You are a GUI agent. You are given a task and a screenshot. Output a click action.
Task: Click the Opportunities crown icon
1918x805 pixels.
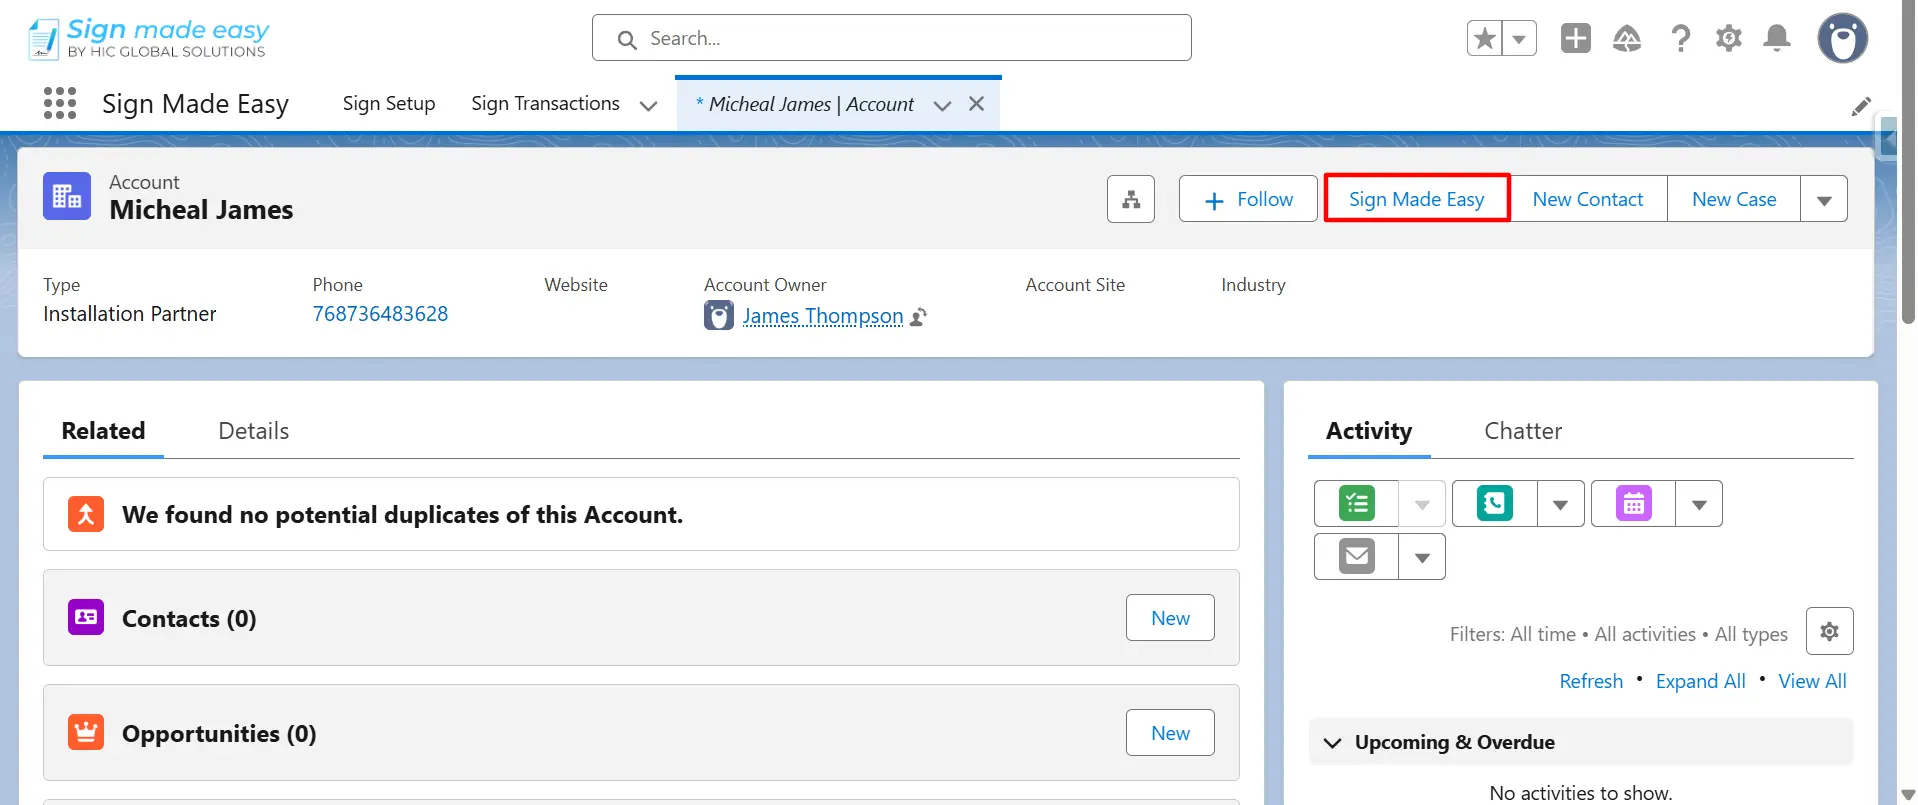[86, 732]
